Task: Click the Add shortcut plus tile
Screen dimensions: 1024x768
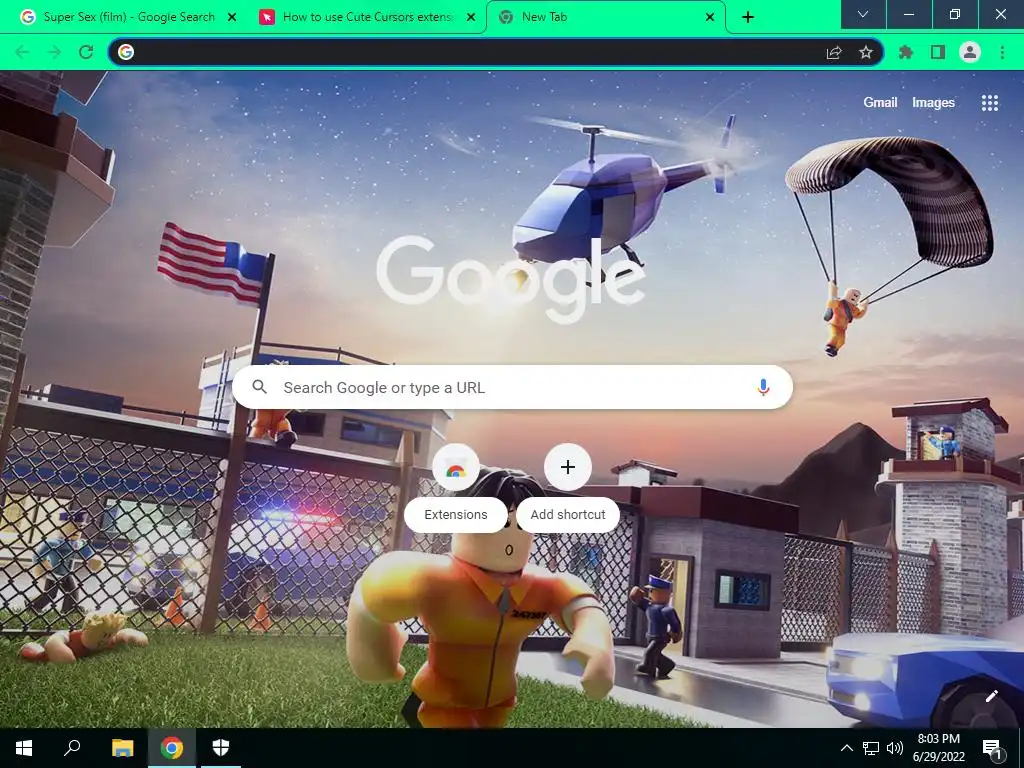Action: pyautogui.click(x=568, y=467)
